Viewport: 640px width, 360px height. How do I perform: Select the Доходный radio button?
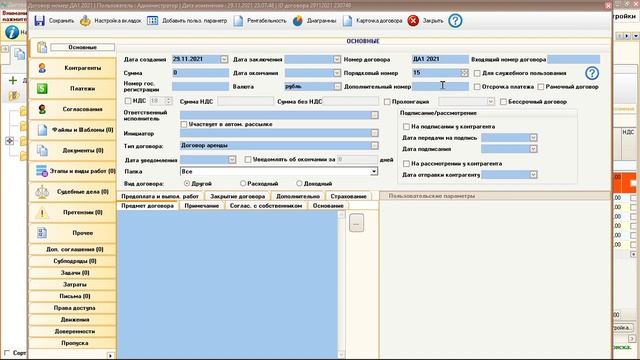tap(299, 184)
